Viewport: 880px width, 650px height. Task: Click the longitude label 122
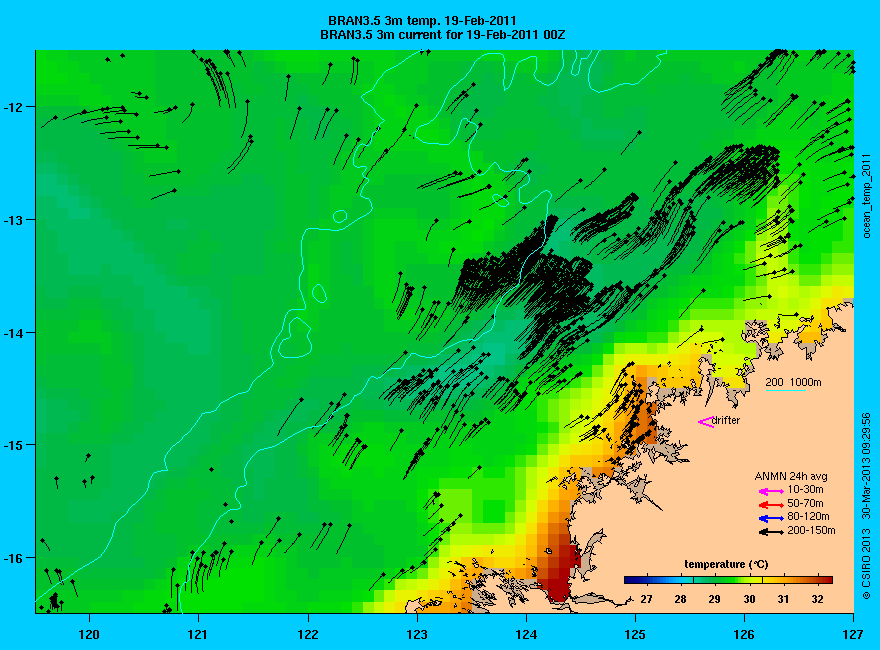(308, 635)
